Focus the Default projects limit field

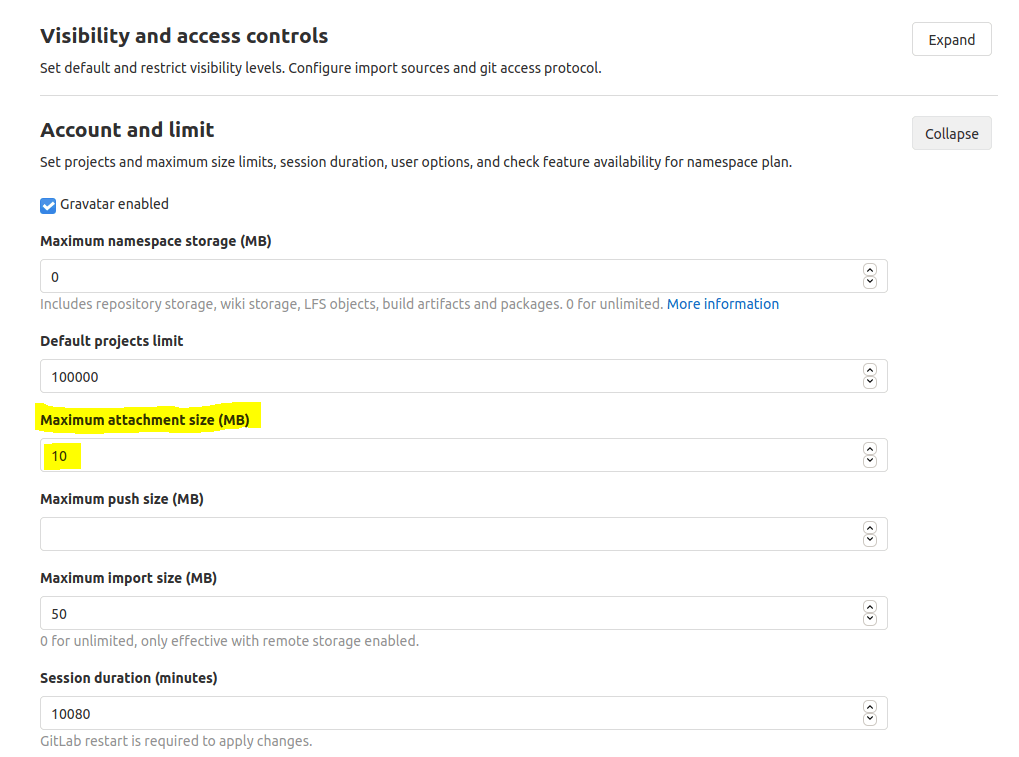click(450, 377)
